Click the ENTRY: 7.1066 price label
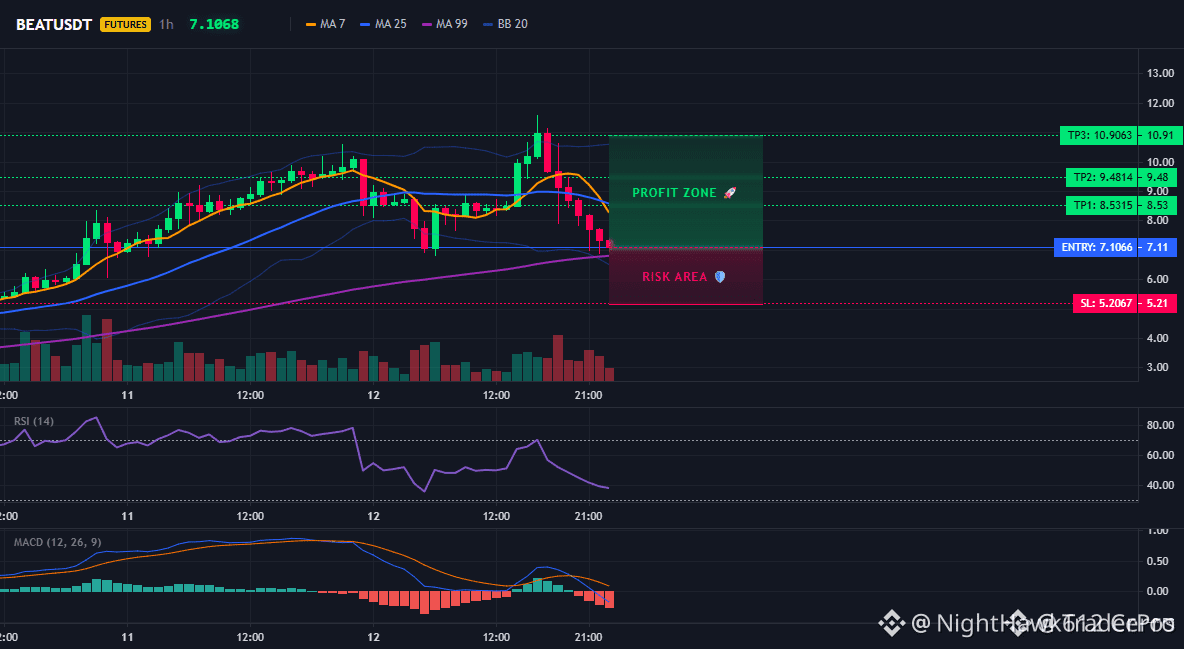 pos(1095,247)
